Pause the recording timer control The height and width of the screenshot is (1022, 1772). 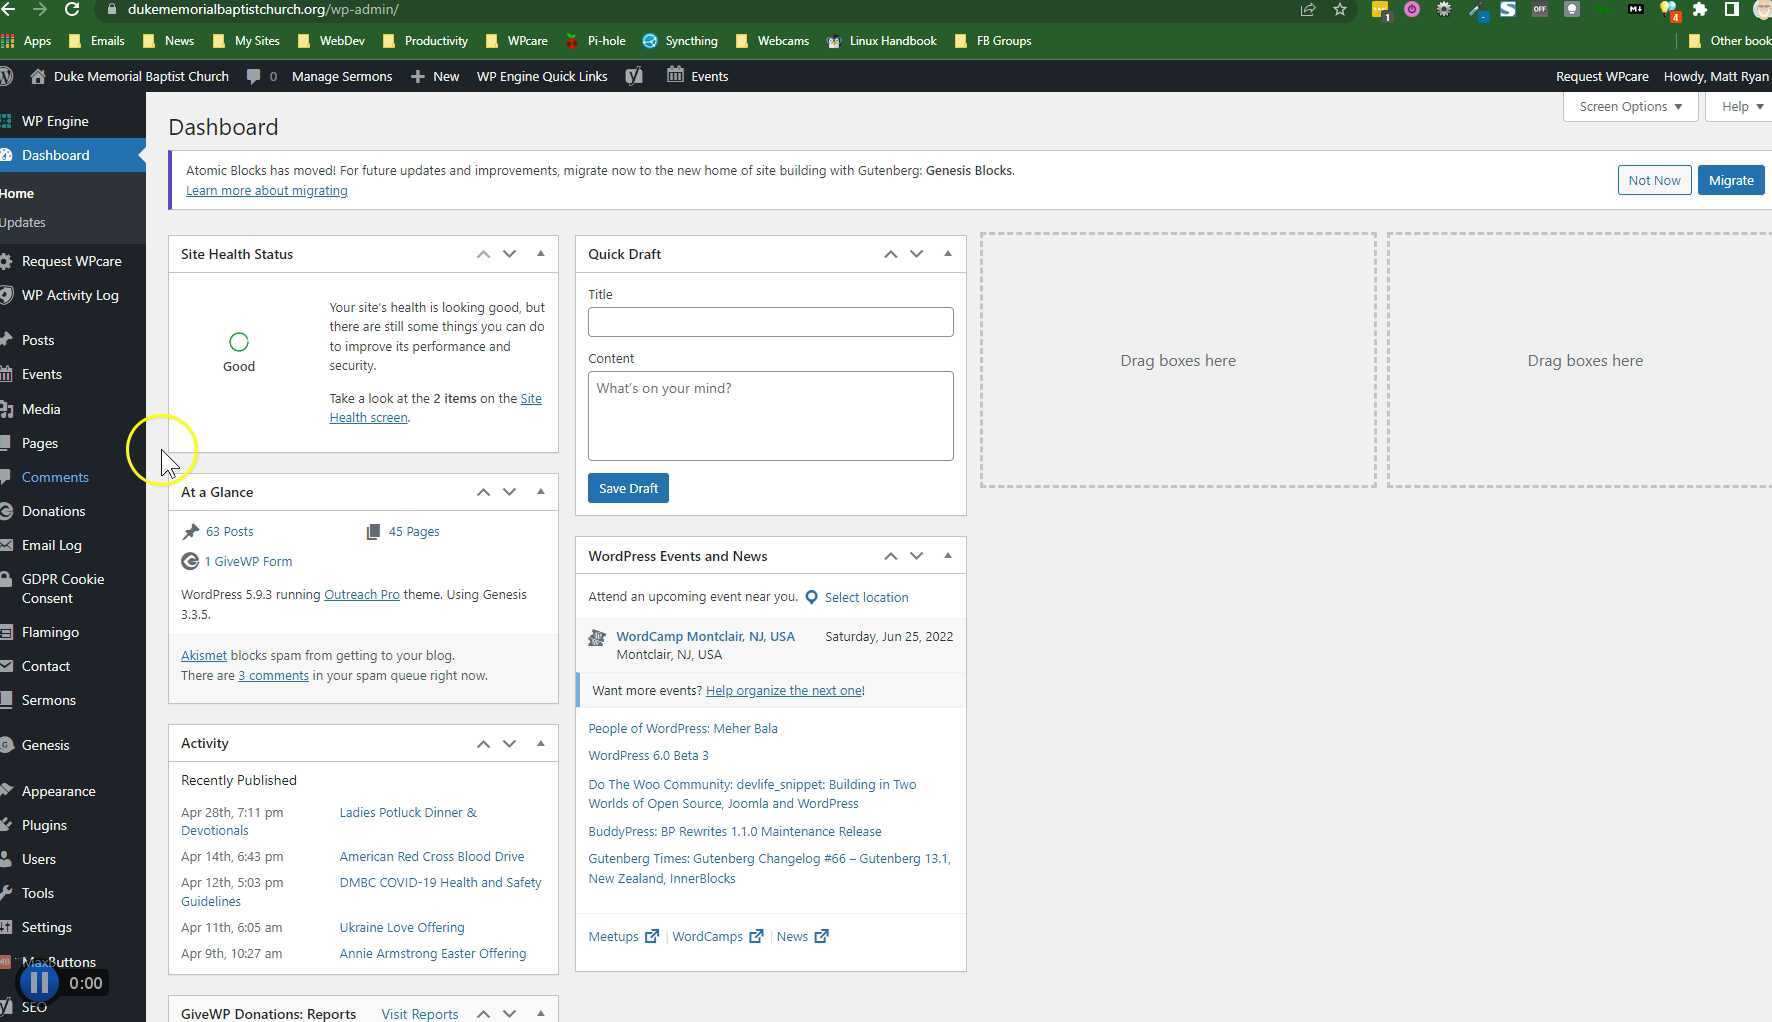click(x=39, y=981)
